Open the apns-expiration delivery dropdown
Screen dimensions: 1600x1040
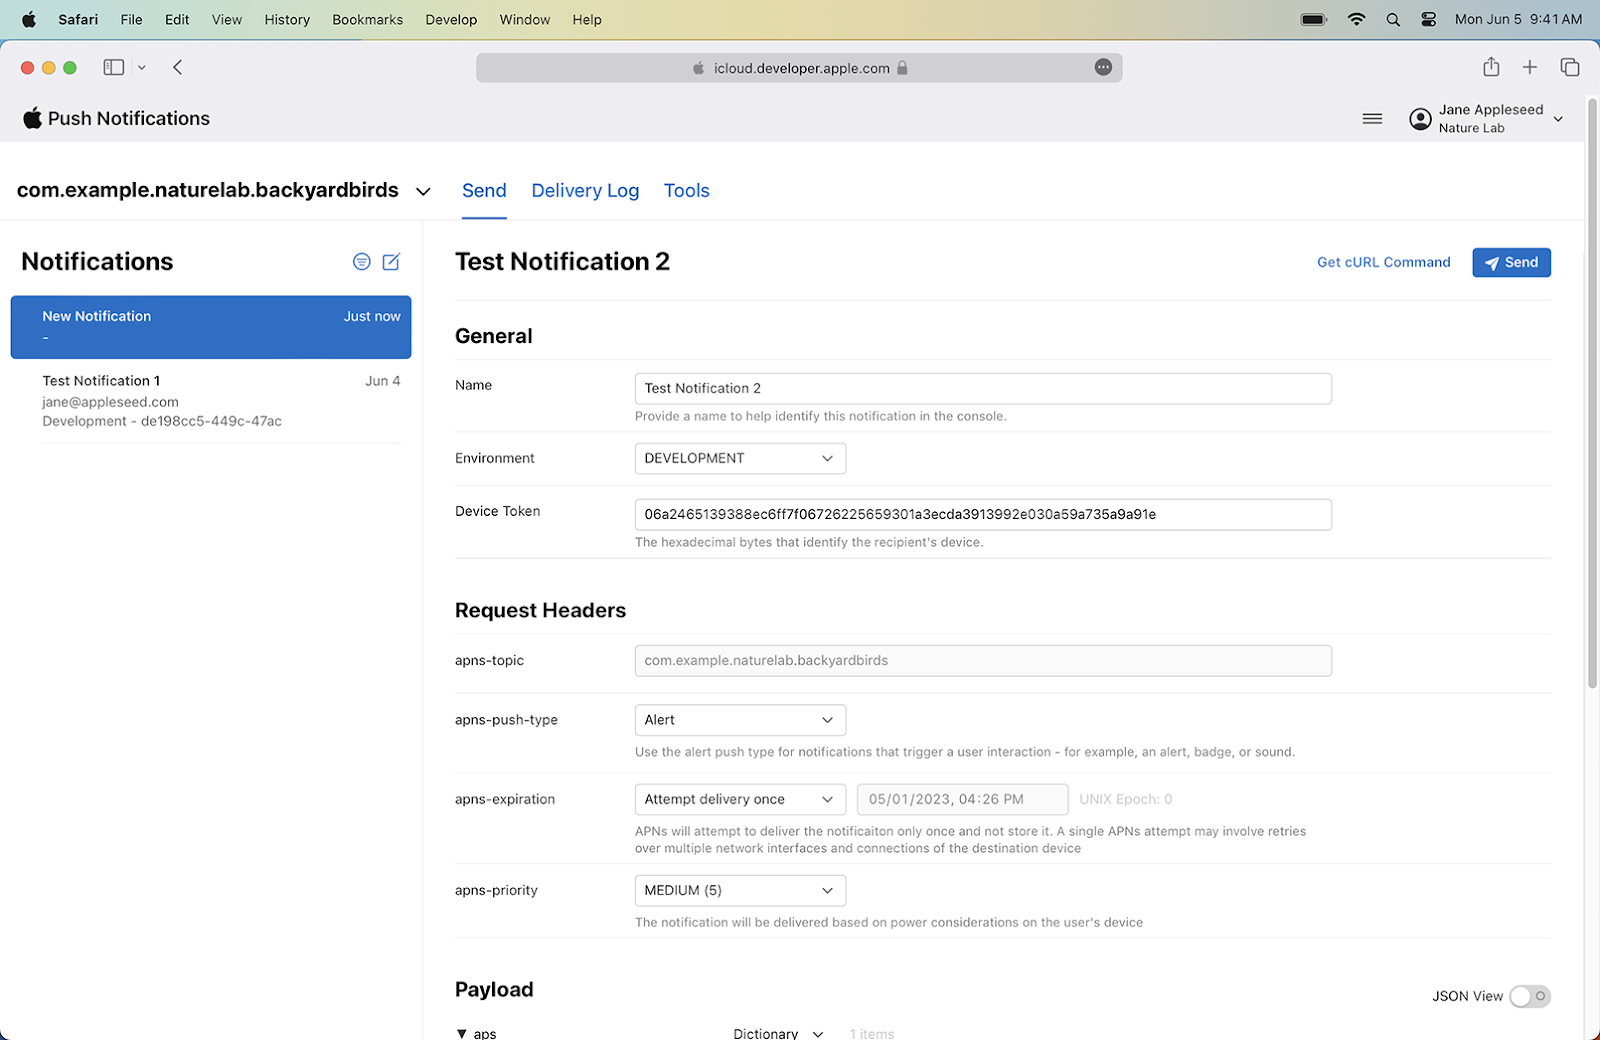[x=740, y=800]
